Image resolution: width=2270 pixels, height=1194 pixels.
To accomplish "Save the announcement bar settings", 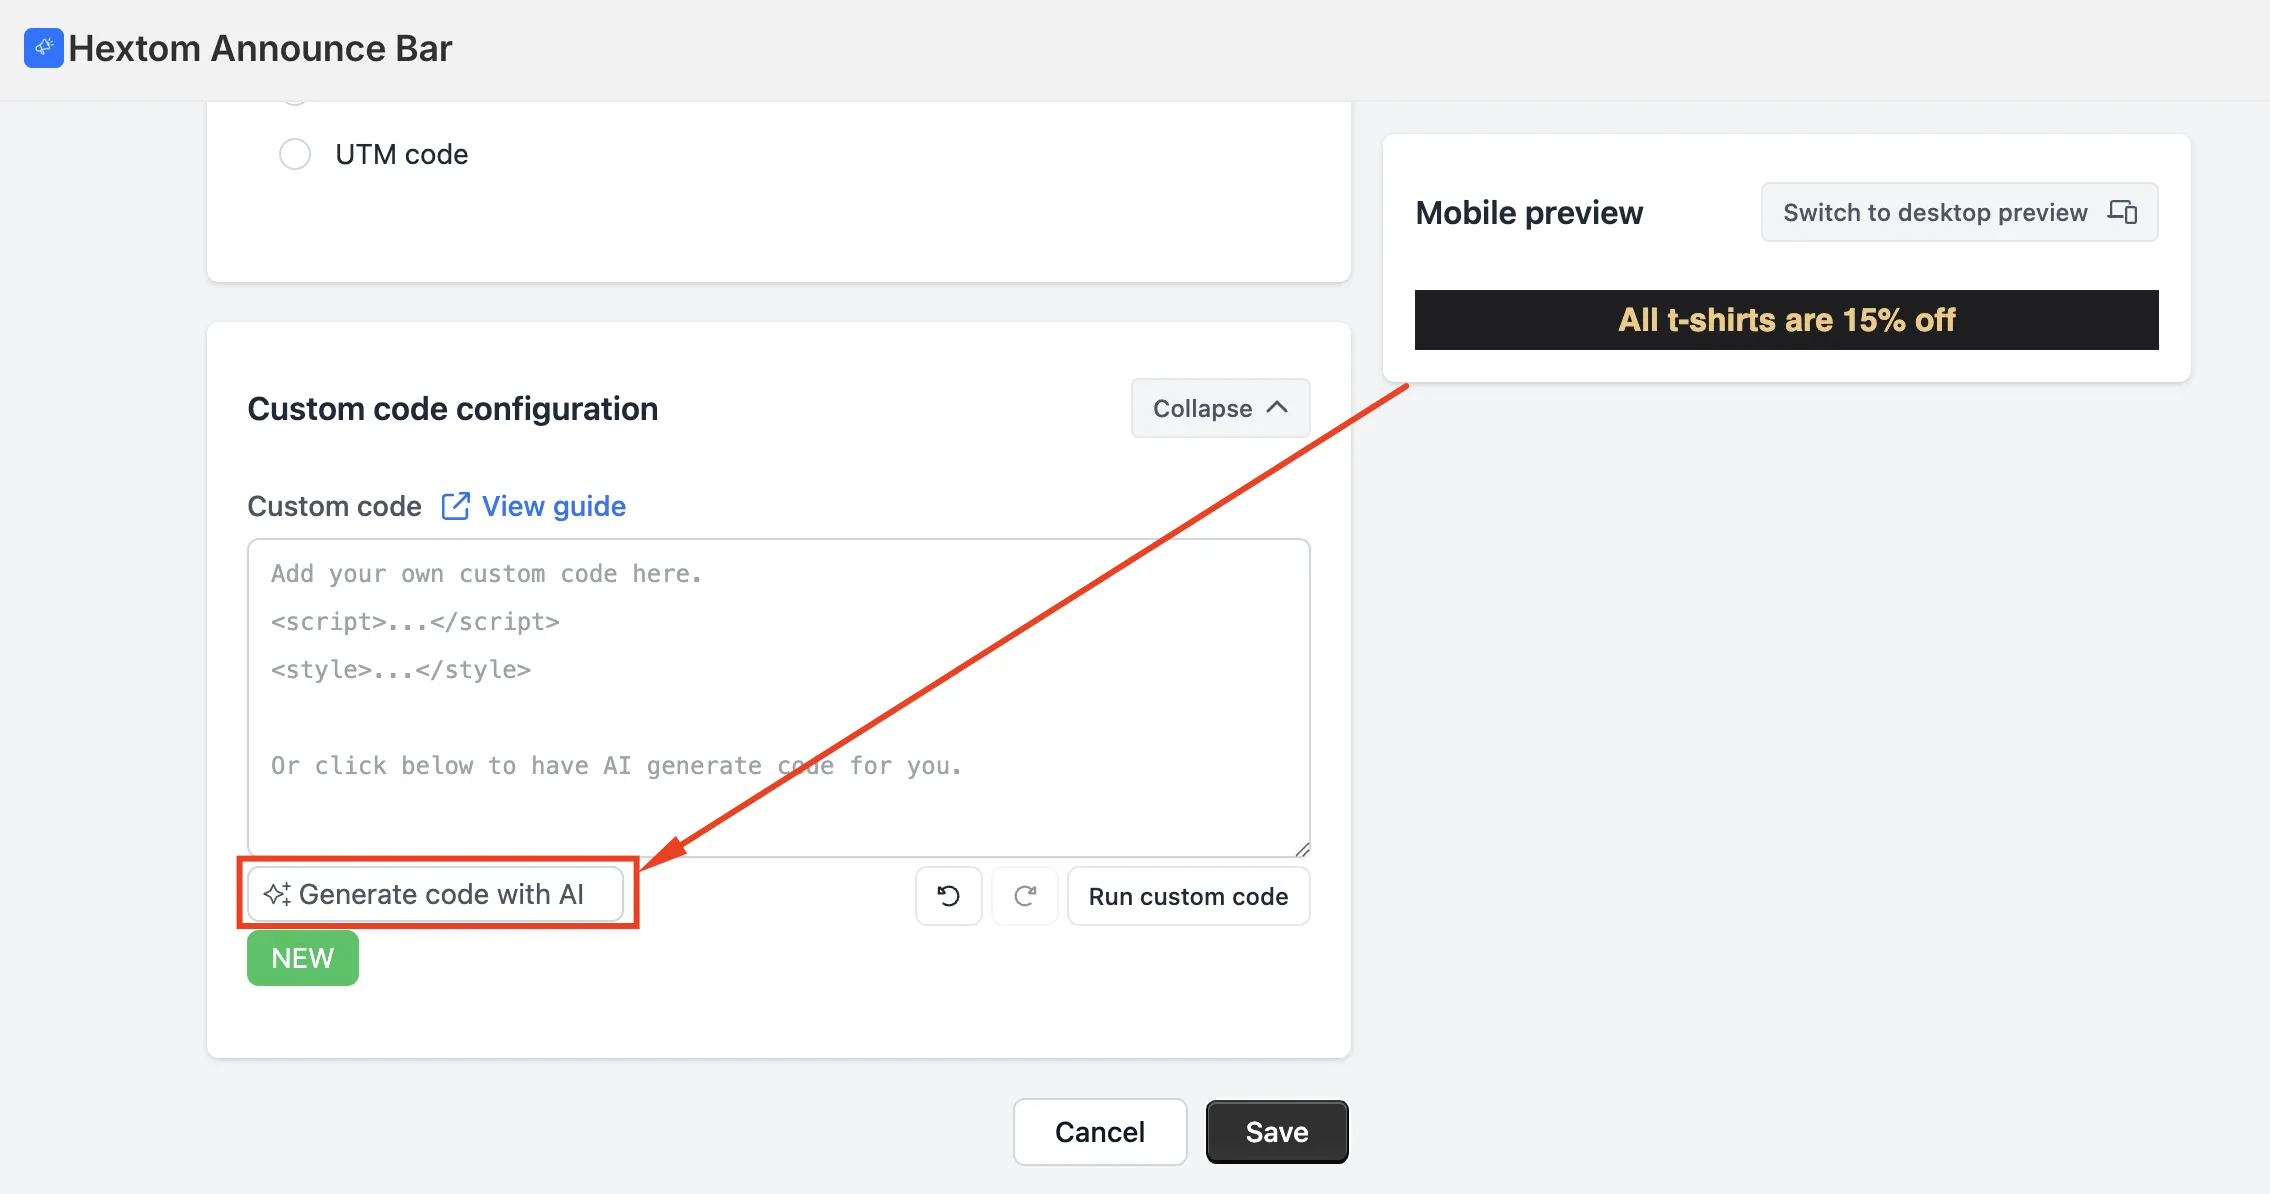I will (x=1277, y=1132).
